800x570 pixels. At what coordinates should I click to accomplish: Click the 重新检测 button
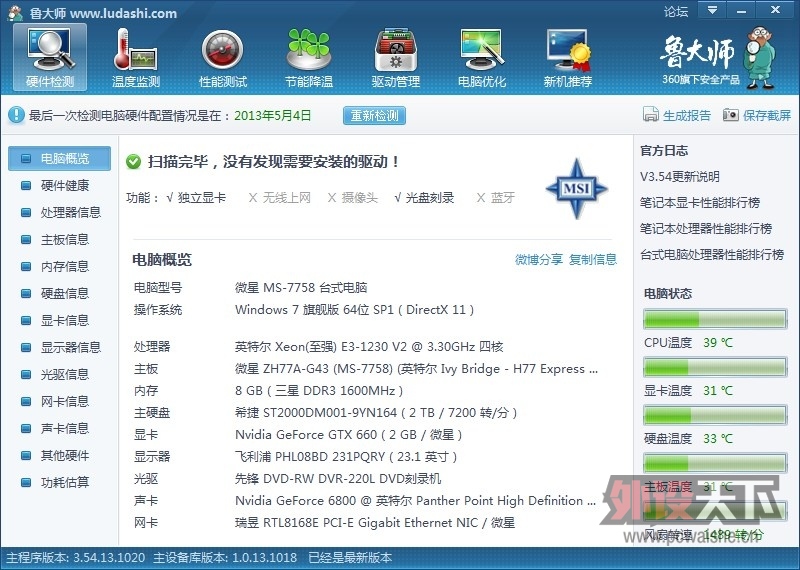(374, 115)
